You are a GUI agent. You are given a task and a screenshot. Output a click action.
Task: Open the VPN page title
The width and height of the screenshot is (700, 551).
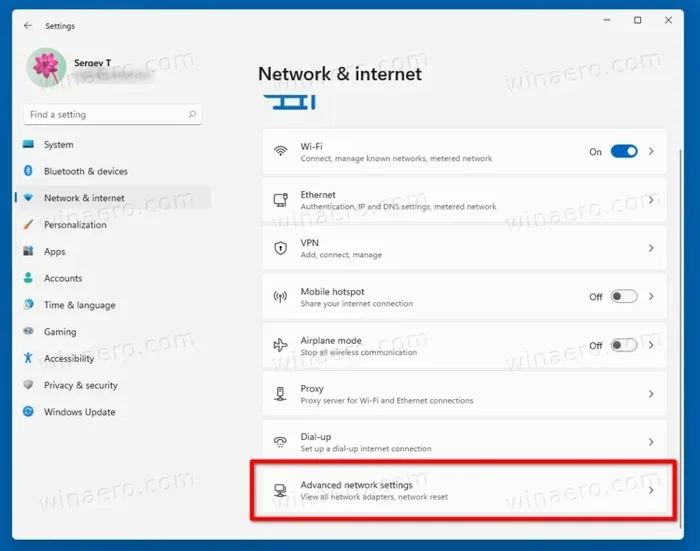point(309,243)
